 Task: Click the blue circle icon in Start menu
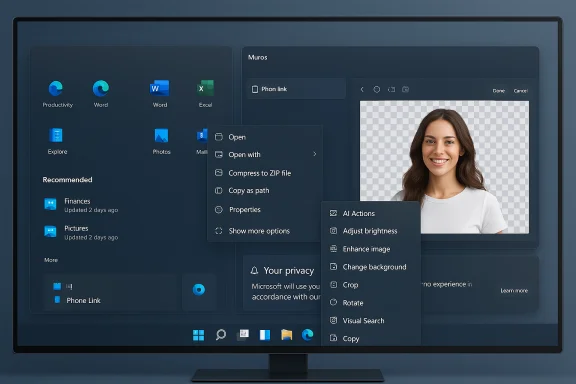(199, 290)
